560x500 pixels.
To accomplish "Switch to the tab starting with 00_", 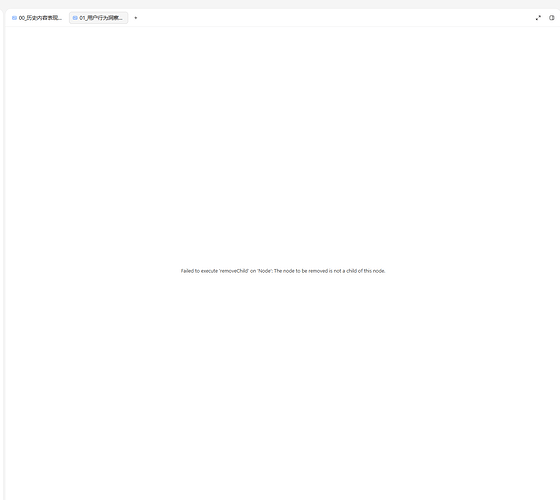I will click(37, 18).
